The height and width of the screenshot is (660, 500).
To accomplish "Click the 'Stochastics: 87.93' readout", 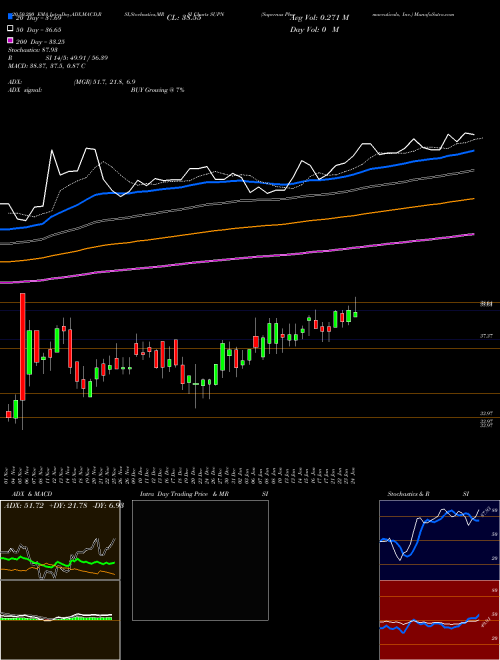I will (32, 50).
